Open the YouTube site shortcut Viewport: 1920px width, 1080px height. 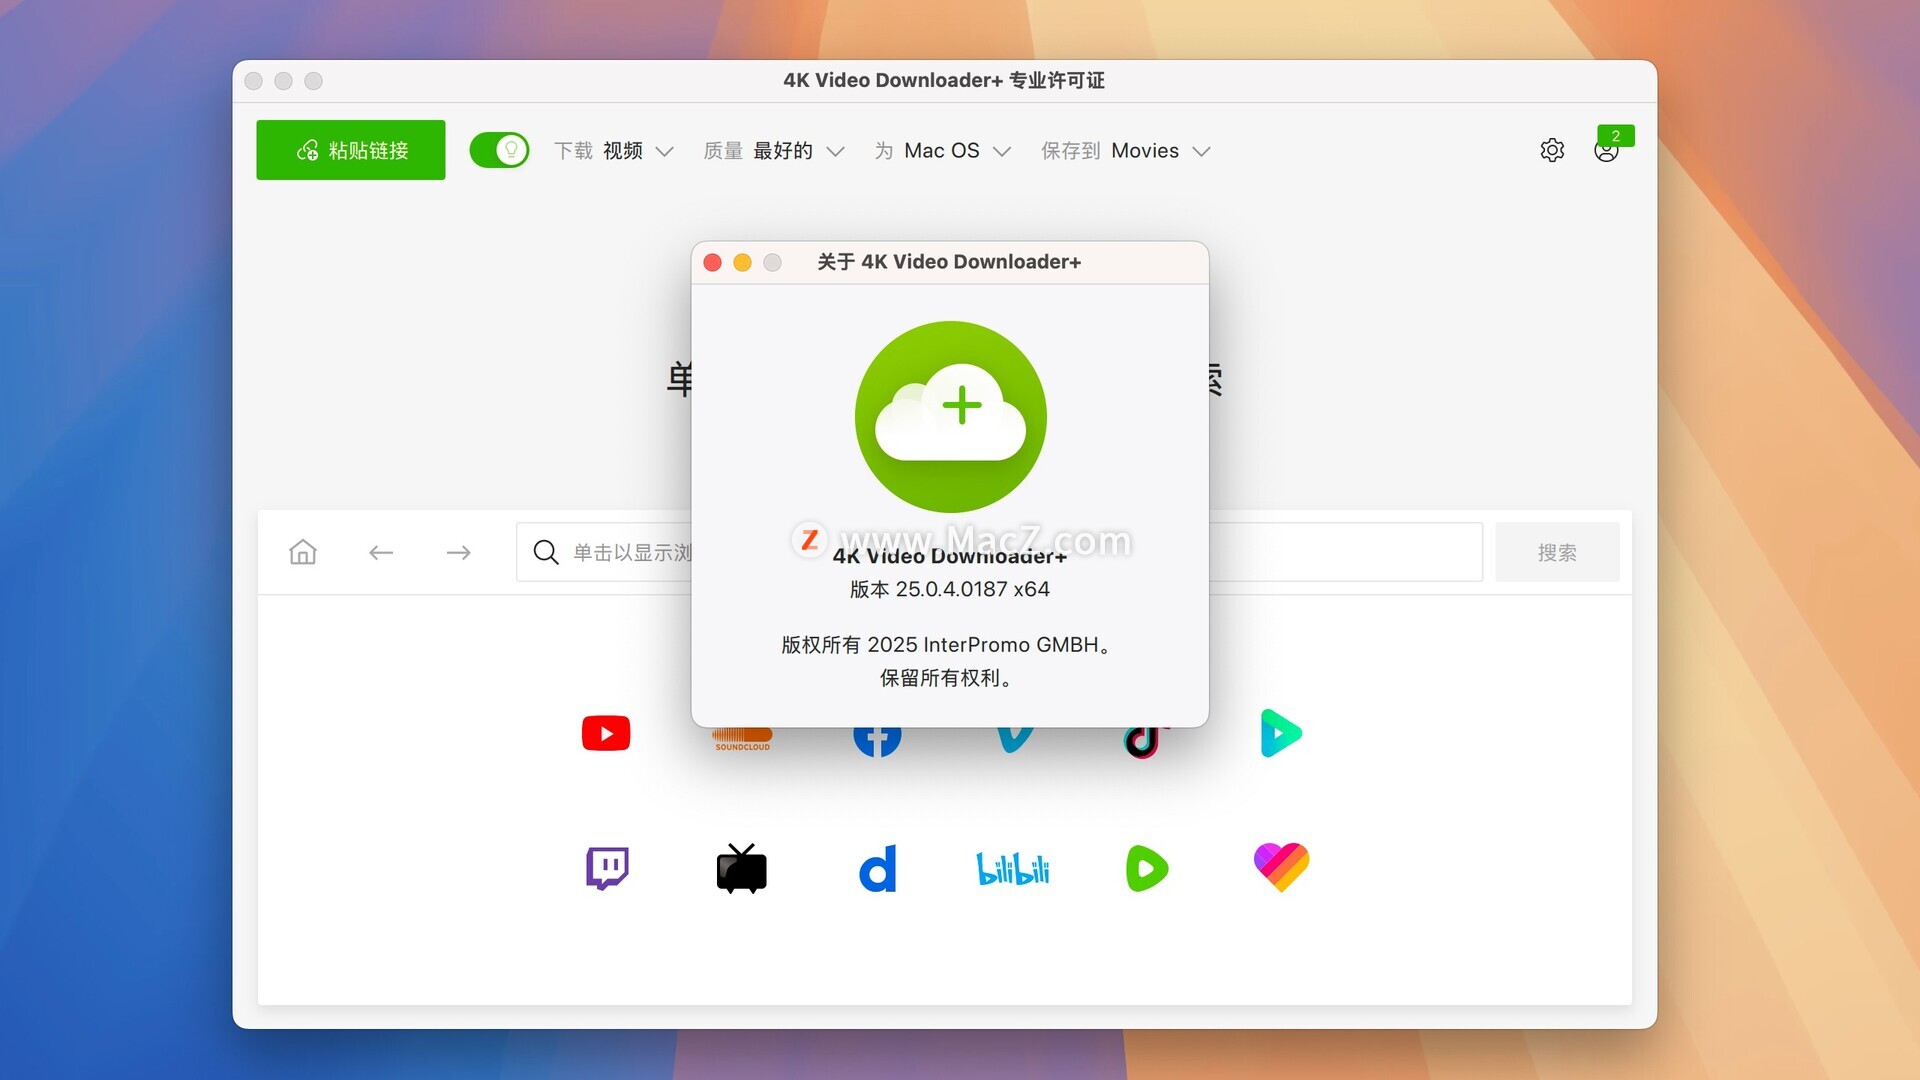(606, 733)
